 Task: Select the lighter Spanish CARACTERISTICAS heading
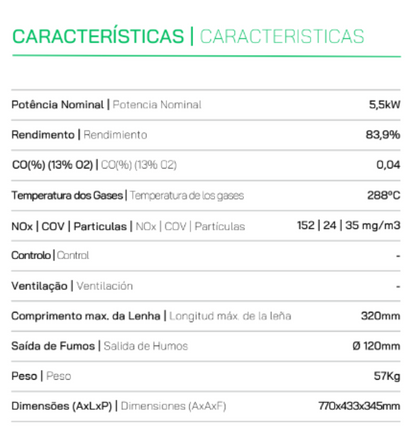[282, 36]
